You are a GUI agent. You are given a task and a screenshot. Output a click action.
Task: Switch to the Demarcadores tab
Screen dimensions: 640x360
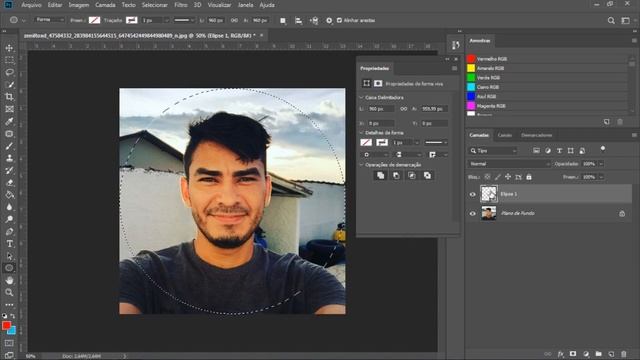tap(536, 135)
